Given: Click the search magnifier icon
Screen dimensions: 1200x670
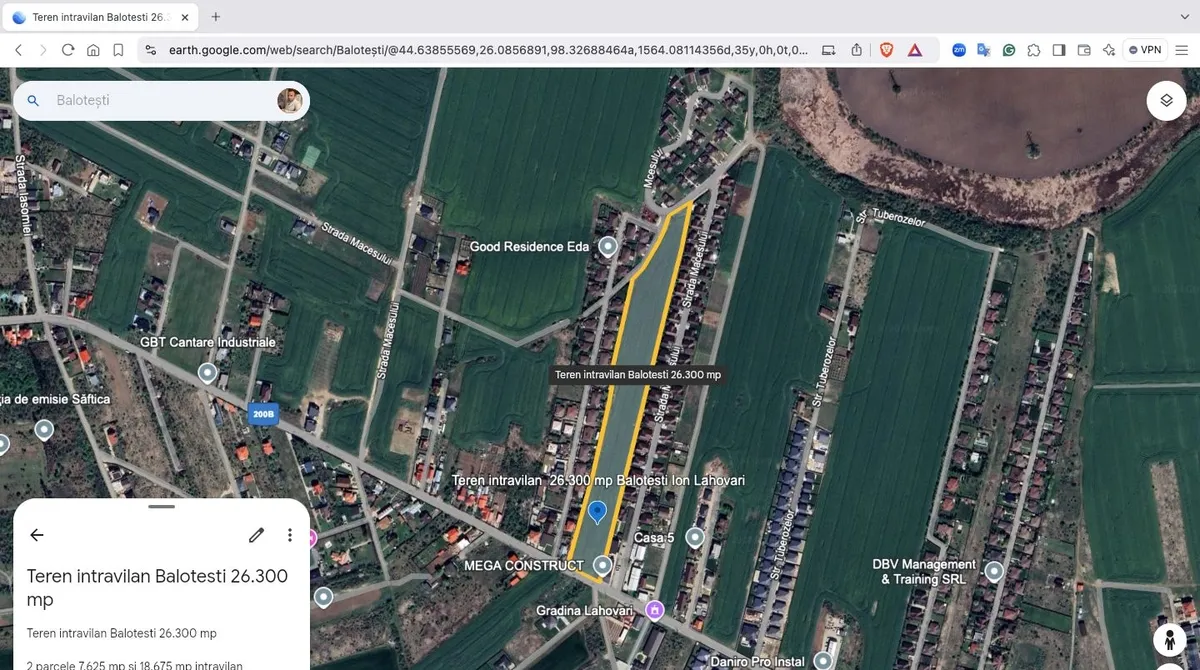Looking at the screenshot, I should pos(33,101).
